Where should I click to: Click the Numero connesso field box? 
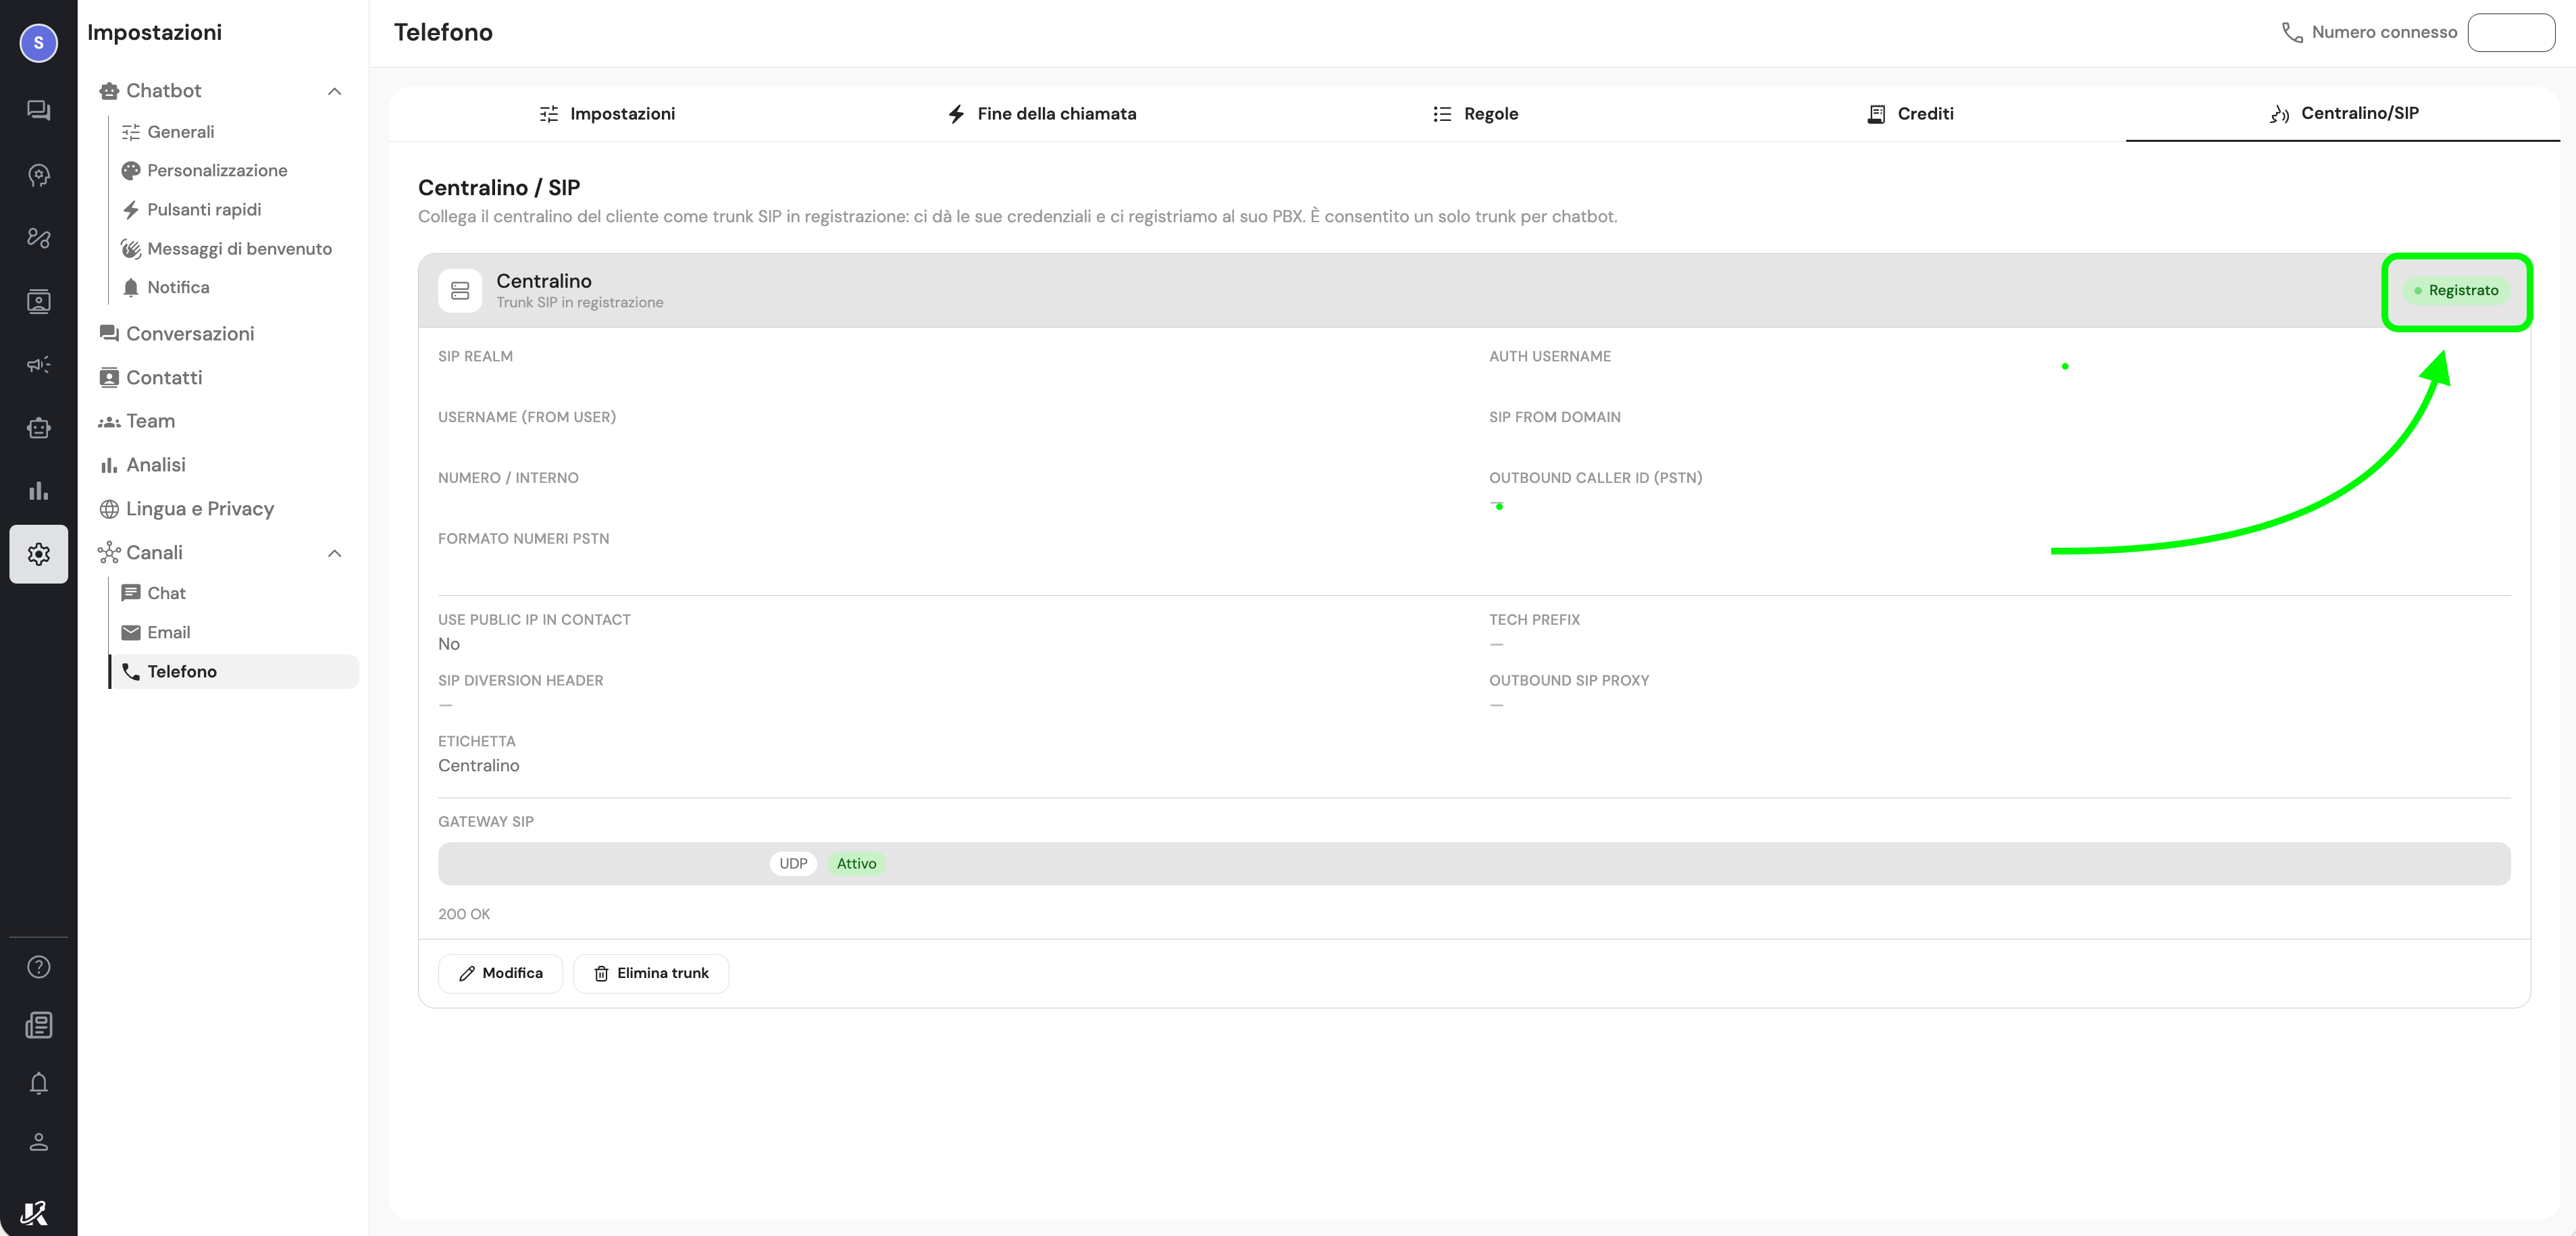[x=2511, y=32]
